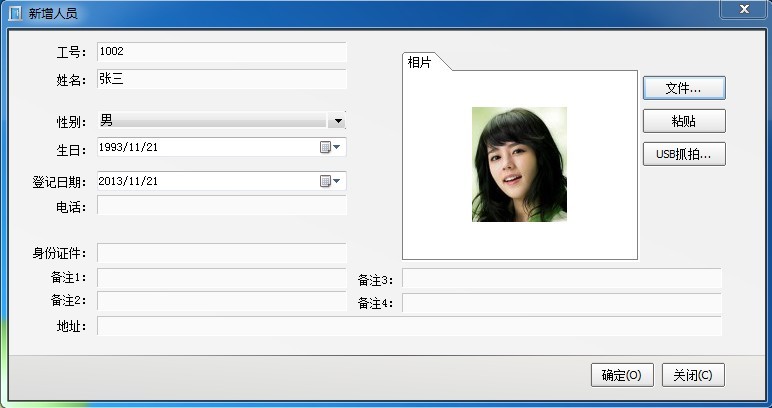Click the 姓名 field containing 张三
The image size is (772, 408).
click(x=222, y=79)
